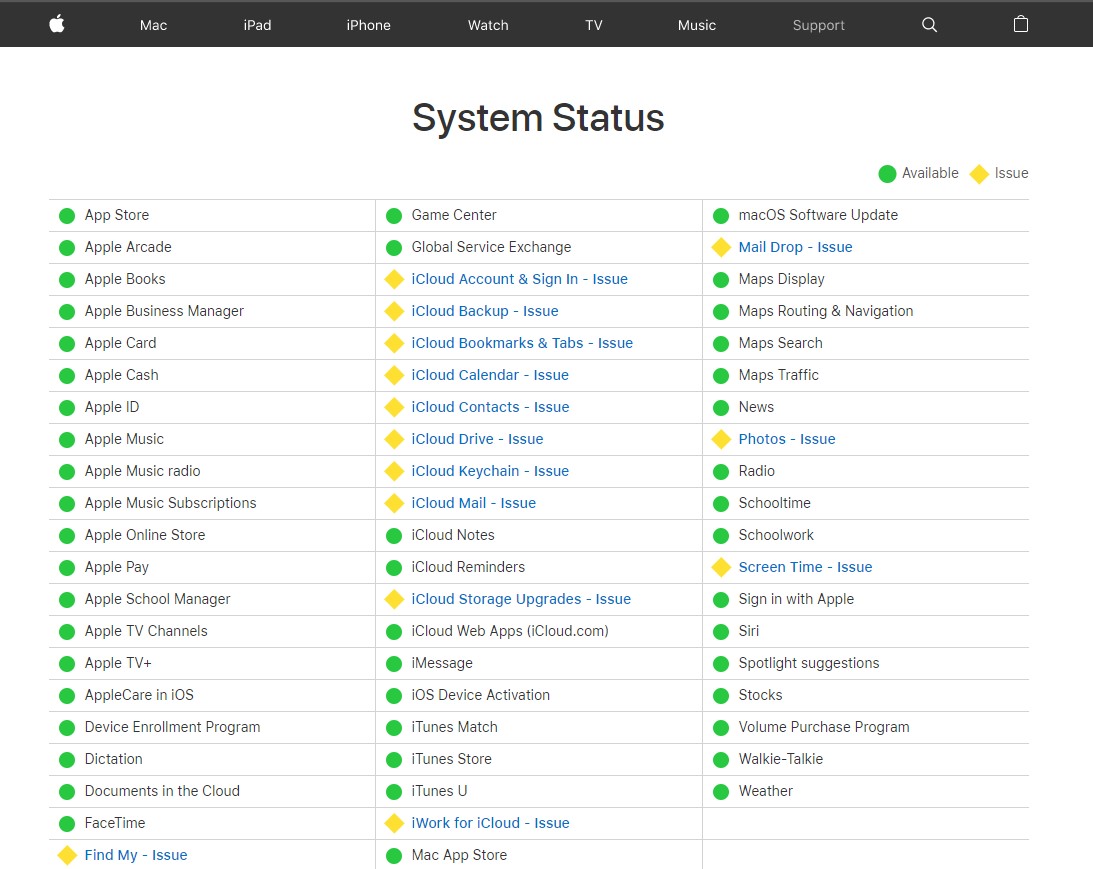Click green dot in Available legend
The height and width of the screenshot is (869, 1093).
click(x=887, y=174)
